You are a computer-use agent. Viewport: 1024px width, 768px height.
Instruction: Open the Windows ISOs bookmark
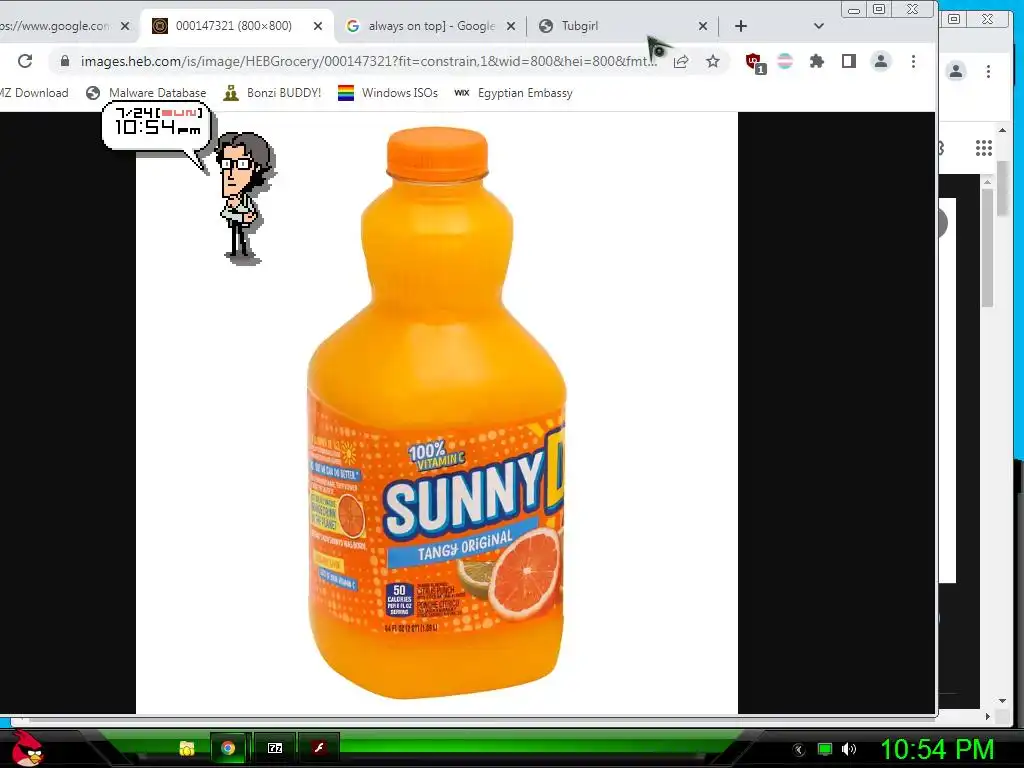[x=388, y=93]
